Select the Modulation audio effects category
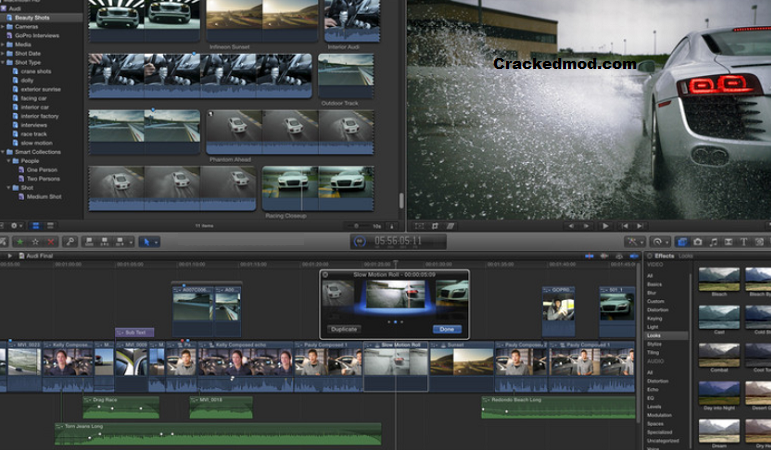 coord(659,415)
